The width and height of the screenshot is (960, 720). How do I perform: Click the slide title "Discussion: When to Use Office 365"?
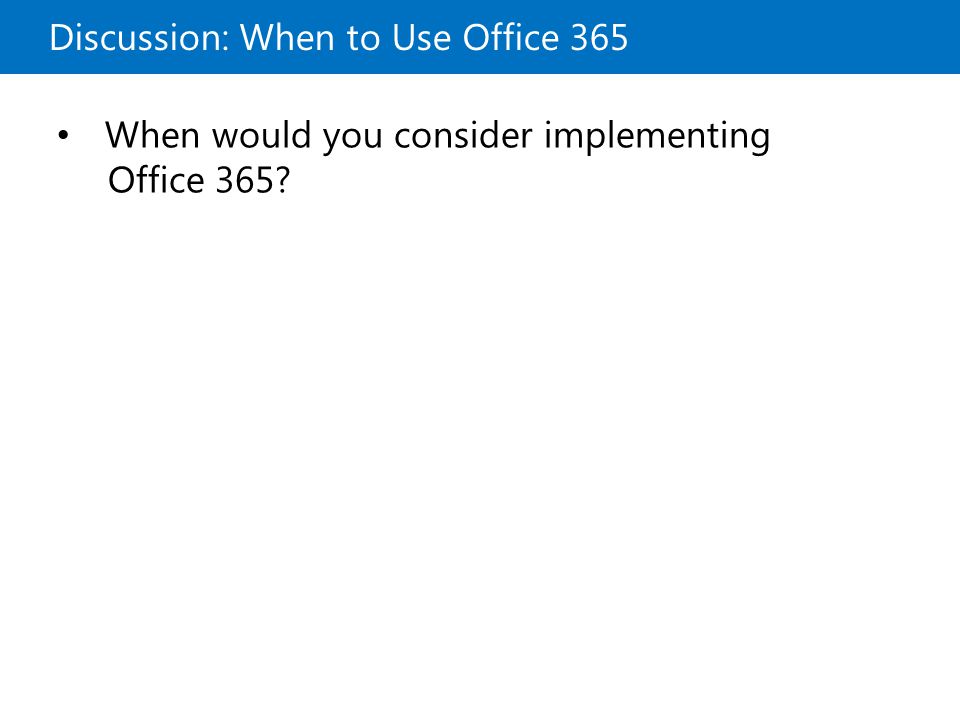(x=339, y=37)
